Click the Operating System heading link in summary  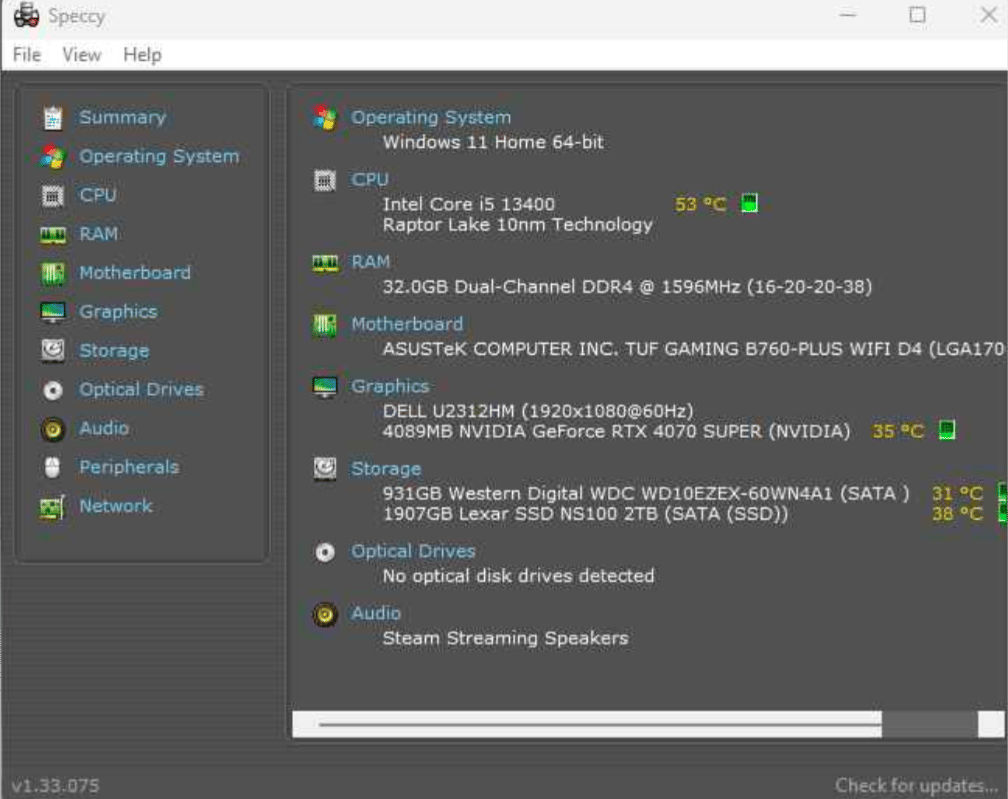point(431,118)
